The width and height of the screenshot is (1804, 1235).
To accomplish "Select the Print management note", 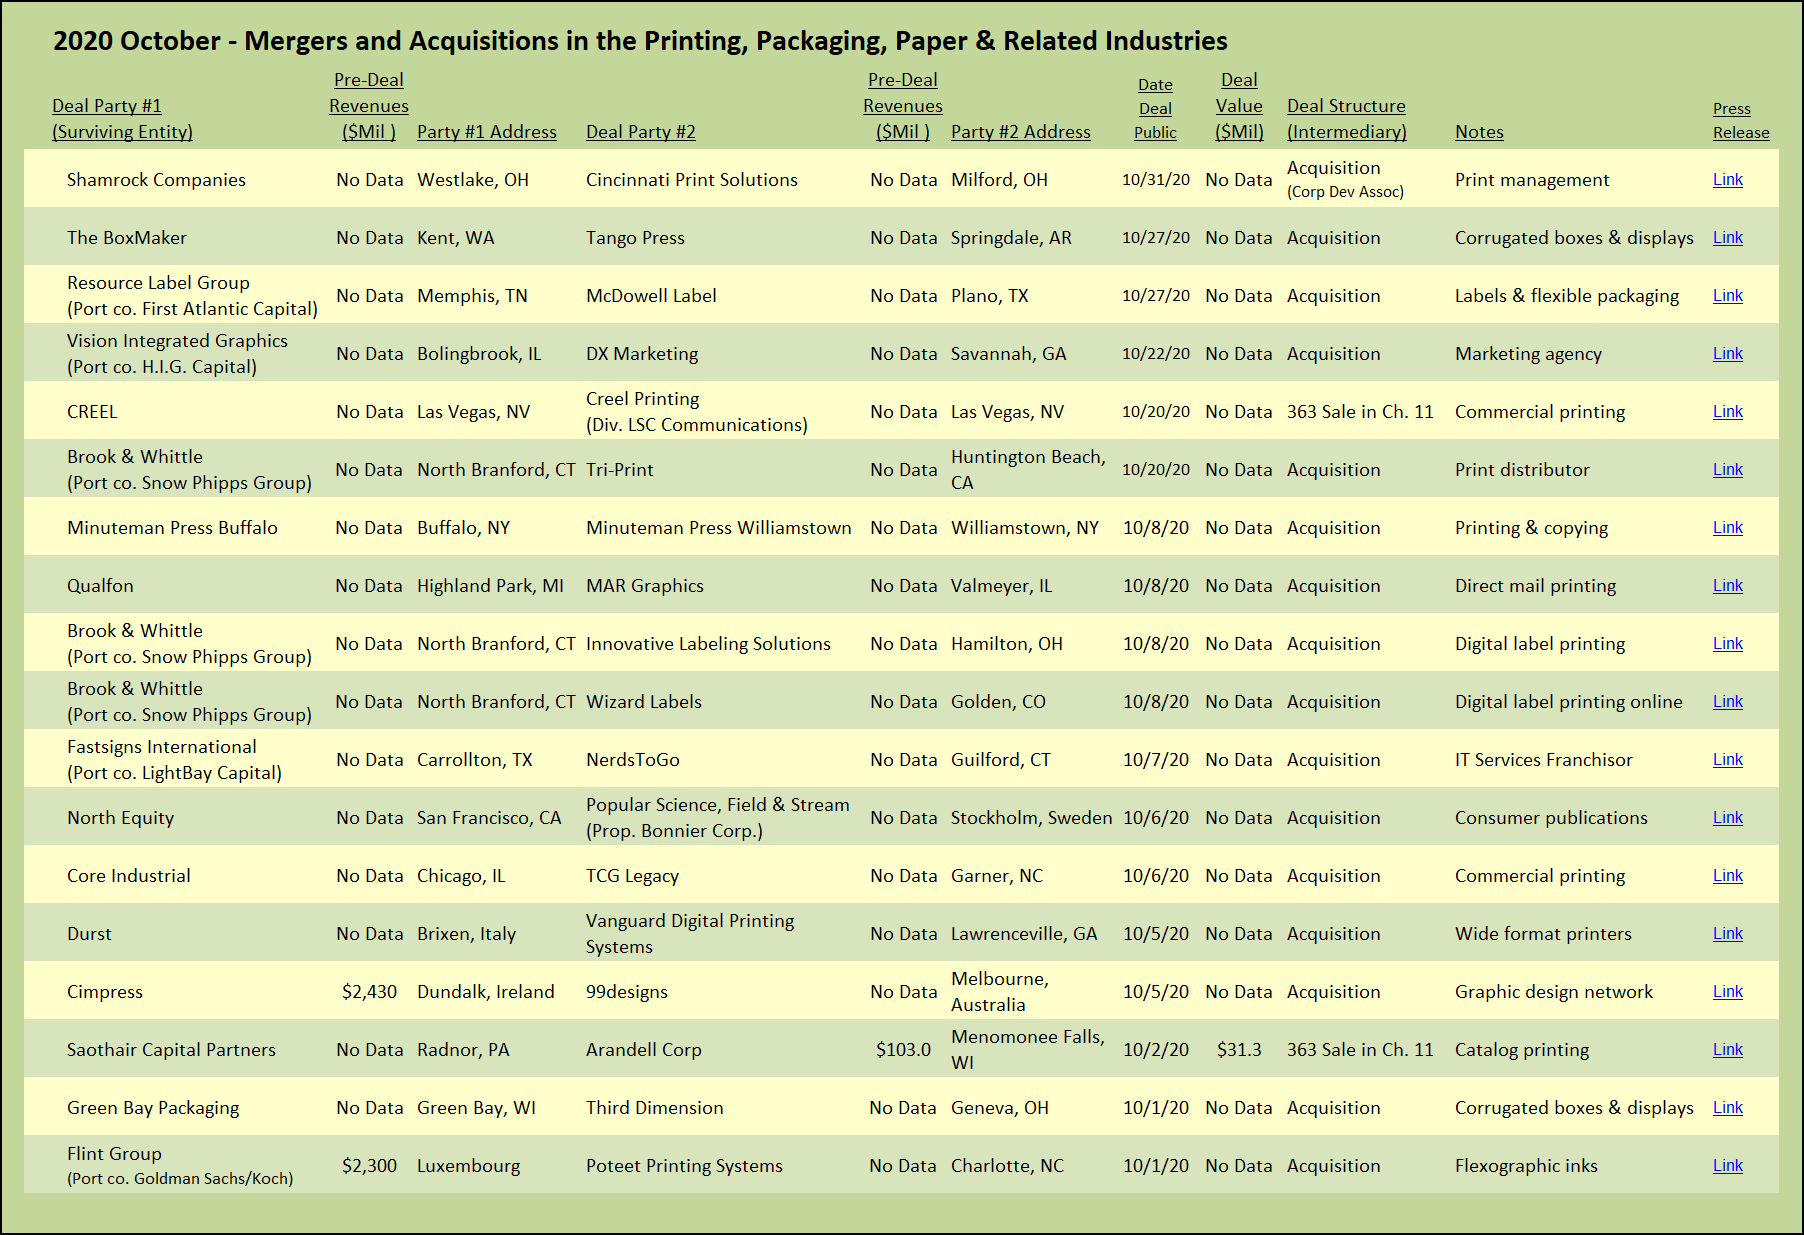I will tap(1532, 180).
